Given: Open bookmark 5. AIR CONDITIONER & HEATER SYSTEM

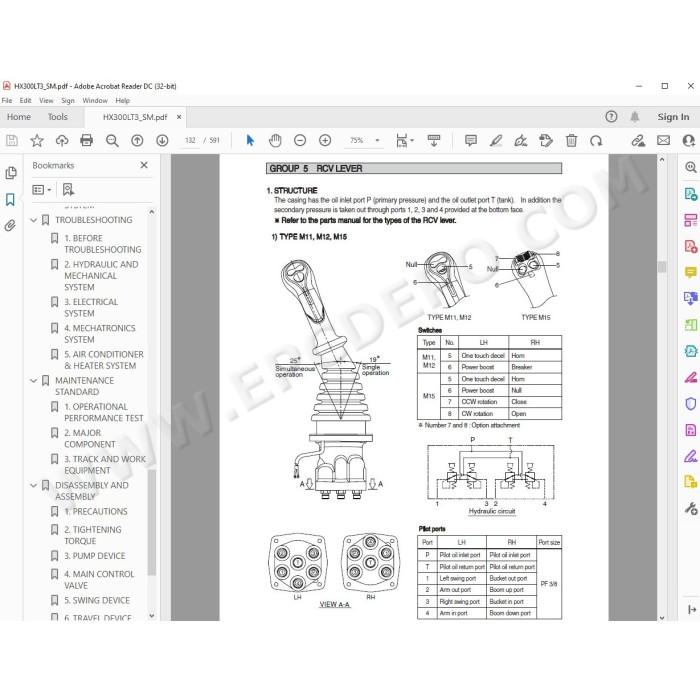Looking at the screenshot, I should (x=104, y=360).
